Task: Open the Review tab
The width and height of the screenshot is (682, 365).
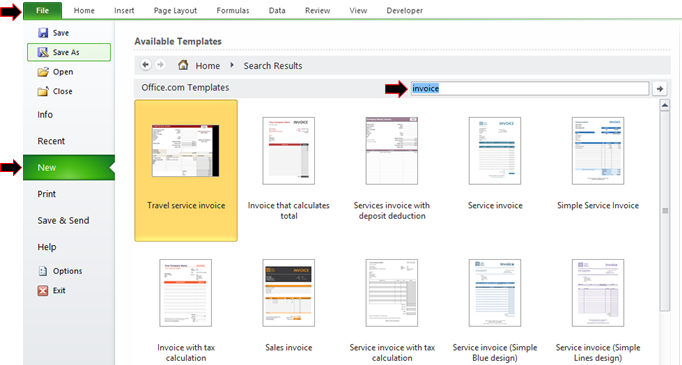Action: point(318,10)
